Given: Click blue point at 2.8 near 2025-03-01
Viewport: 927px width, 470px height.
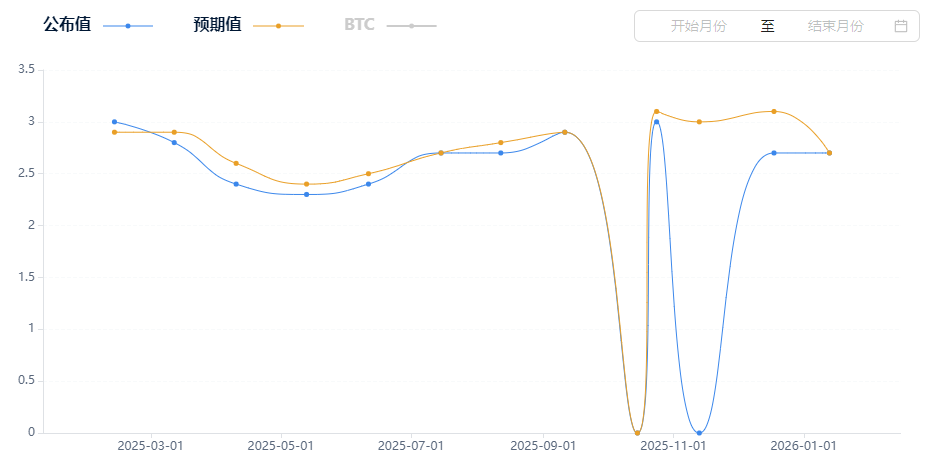Looking at the screenshot, I should tap(174, 142).
